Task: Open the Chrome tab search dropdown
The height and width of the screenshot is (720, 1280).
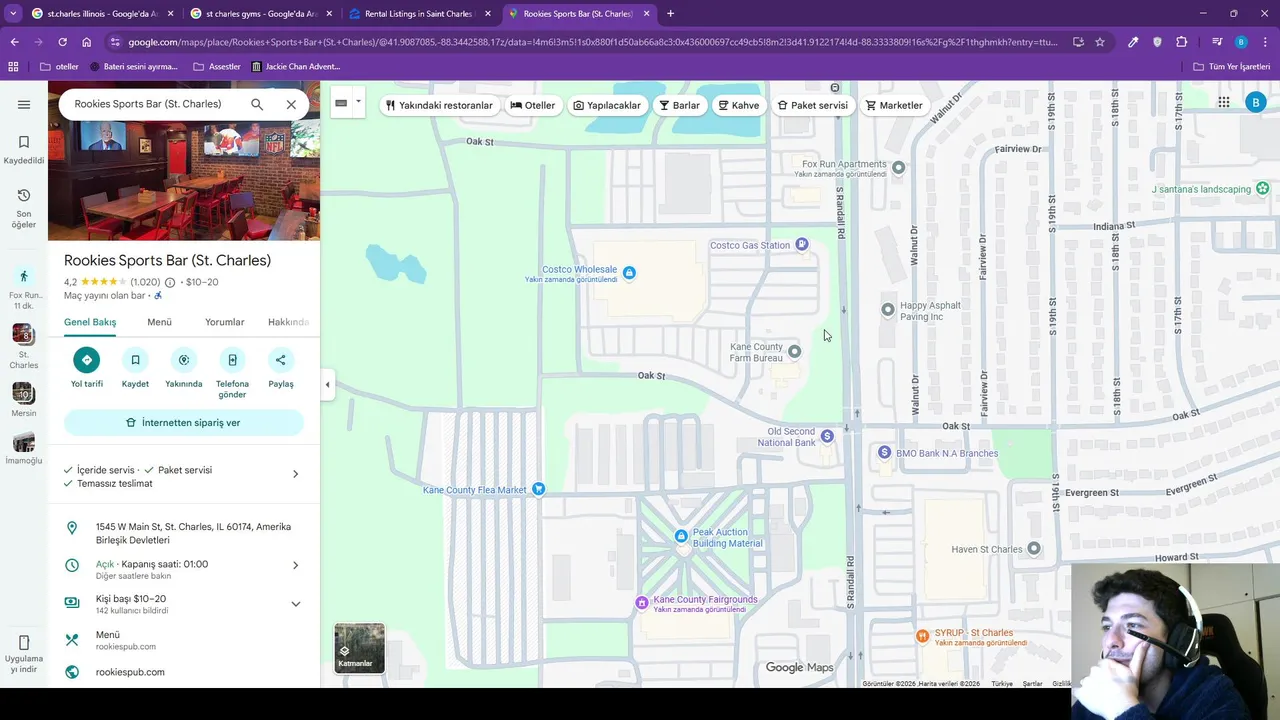Action: tap(13, 14)
